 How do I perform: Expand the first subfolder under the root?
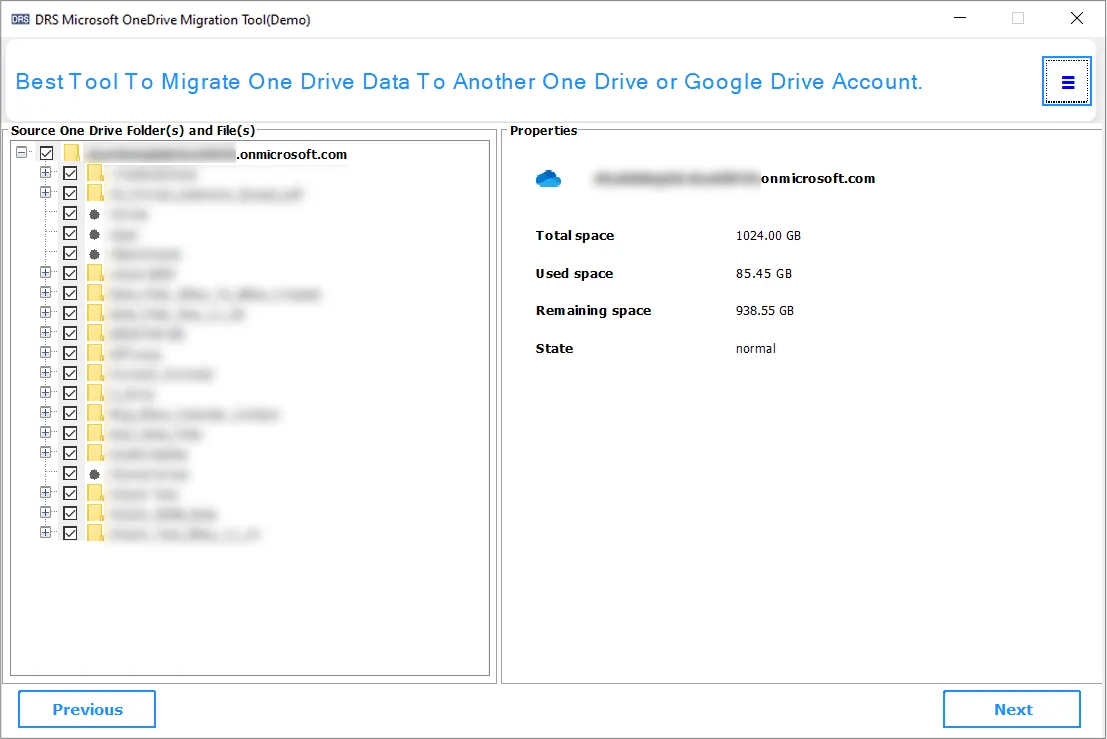pyautogui.click(x=45, y=173)
